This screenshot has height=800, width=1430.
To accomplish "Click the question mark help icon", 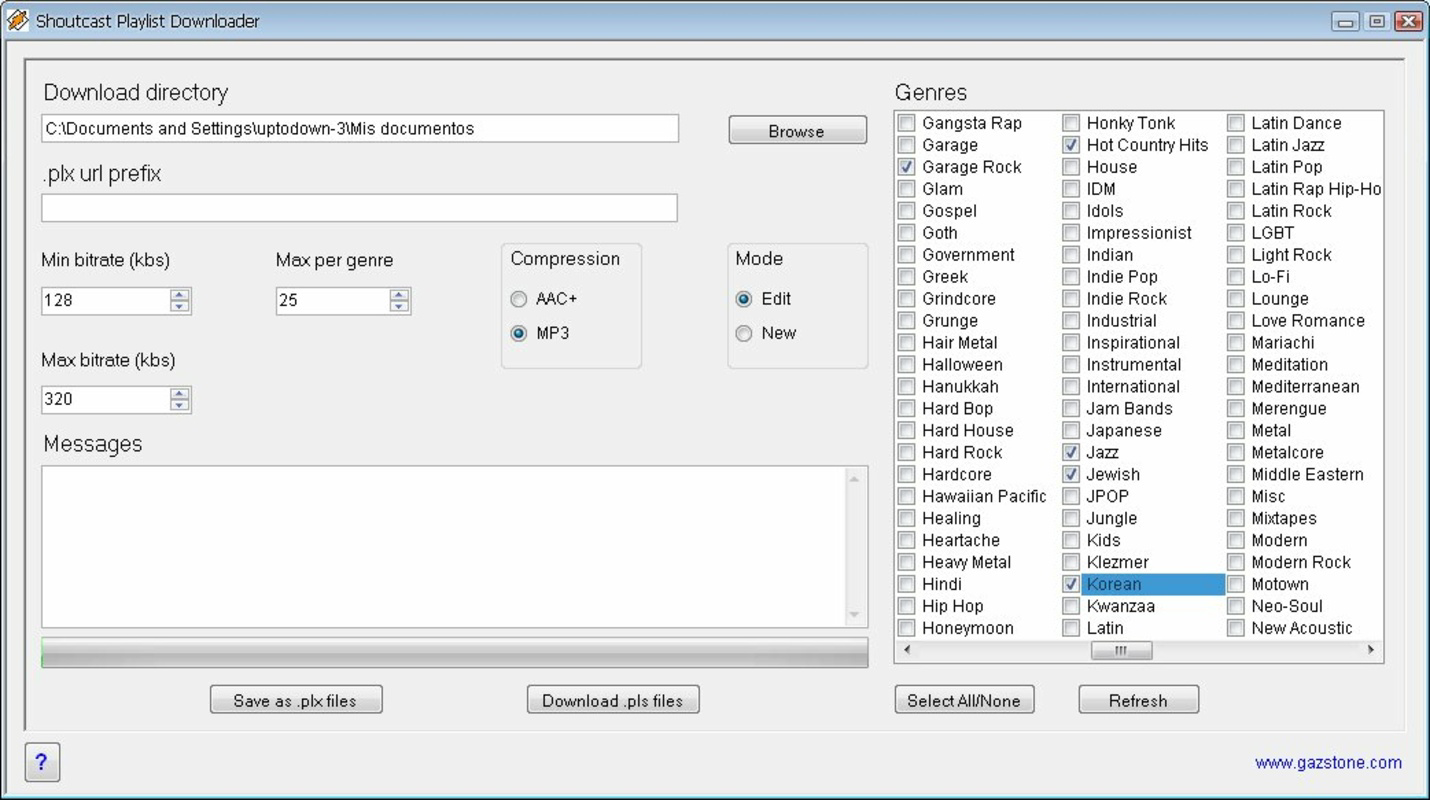I will [x=42, y=762].
